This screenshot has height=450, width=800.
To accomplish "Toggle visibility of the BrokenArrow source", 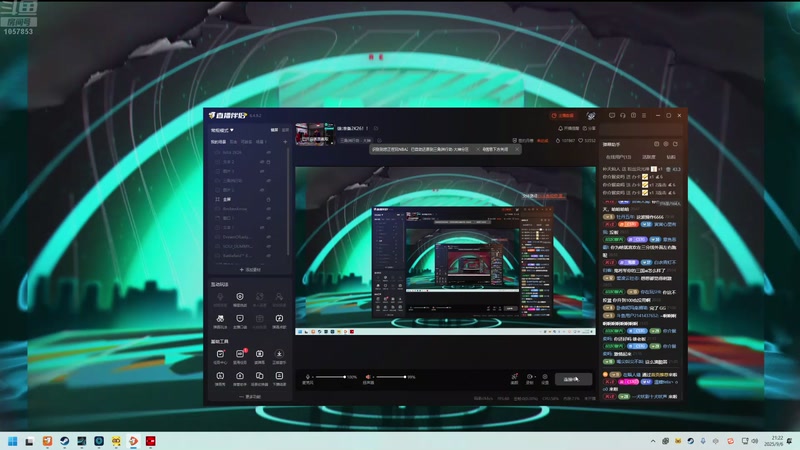I will (268, 209).
